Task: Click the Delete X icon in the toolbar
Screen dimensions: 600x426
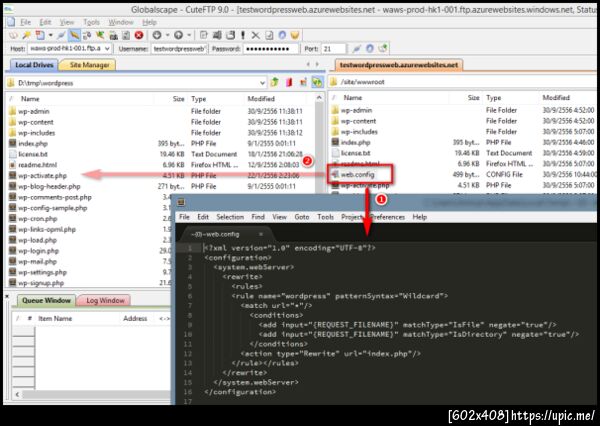Action: [255, 35]
